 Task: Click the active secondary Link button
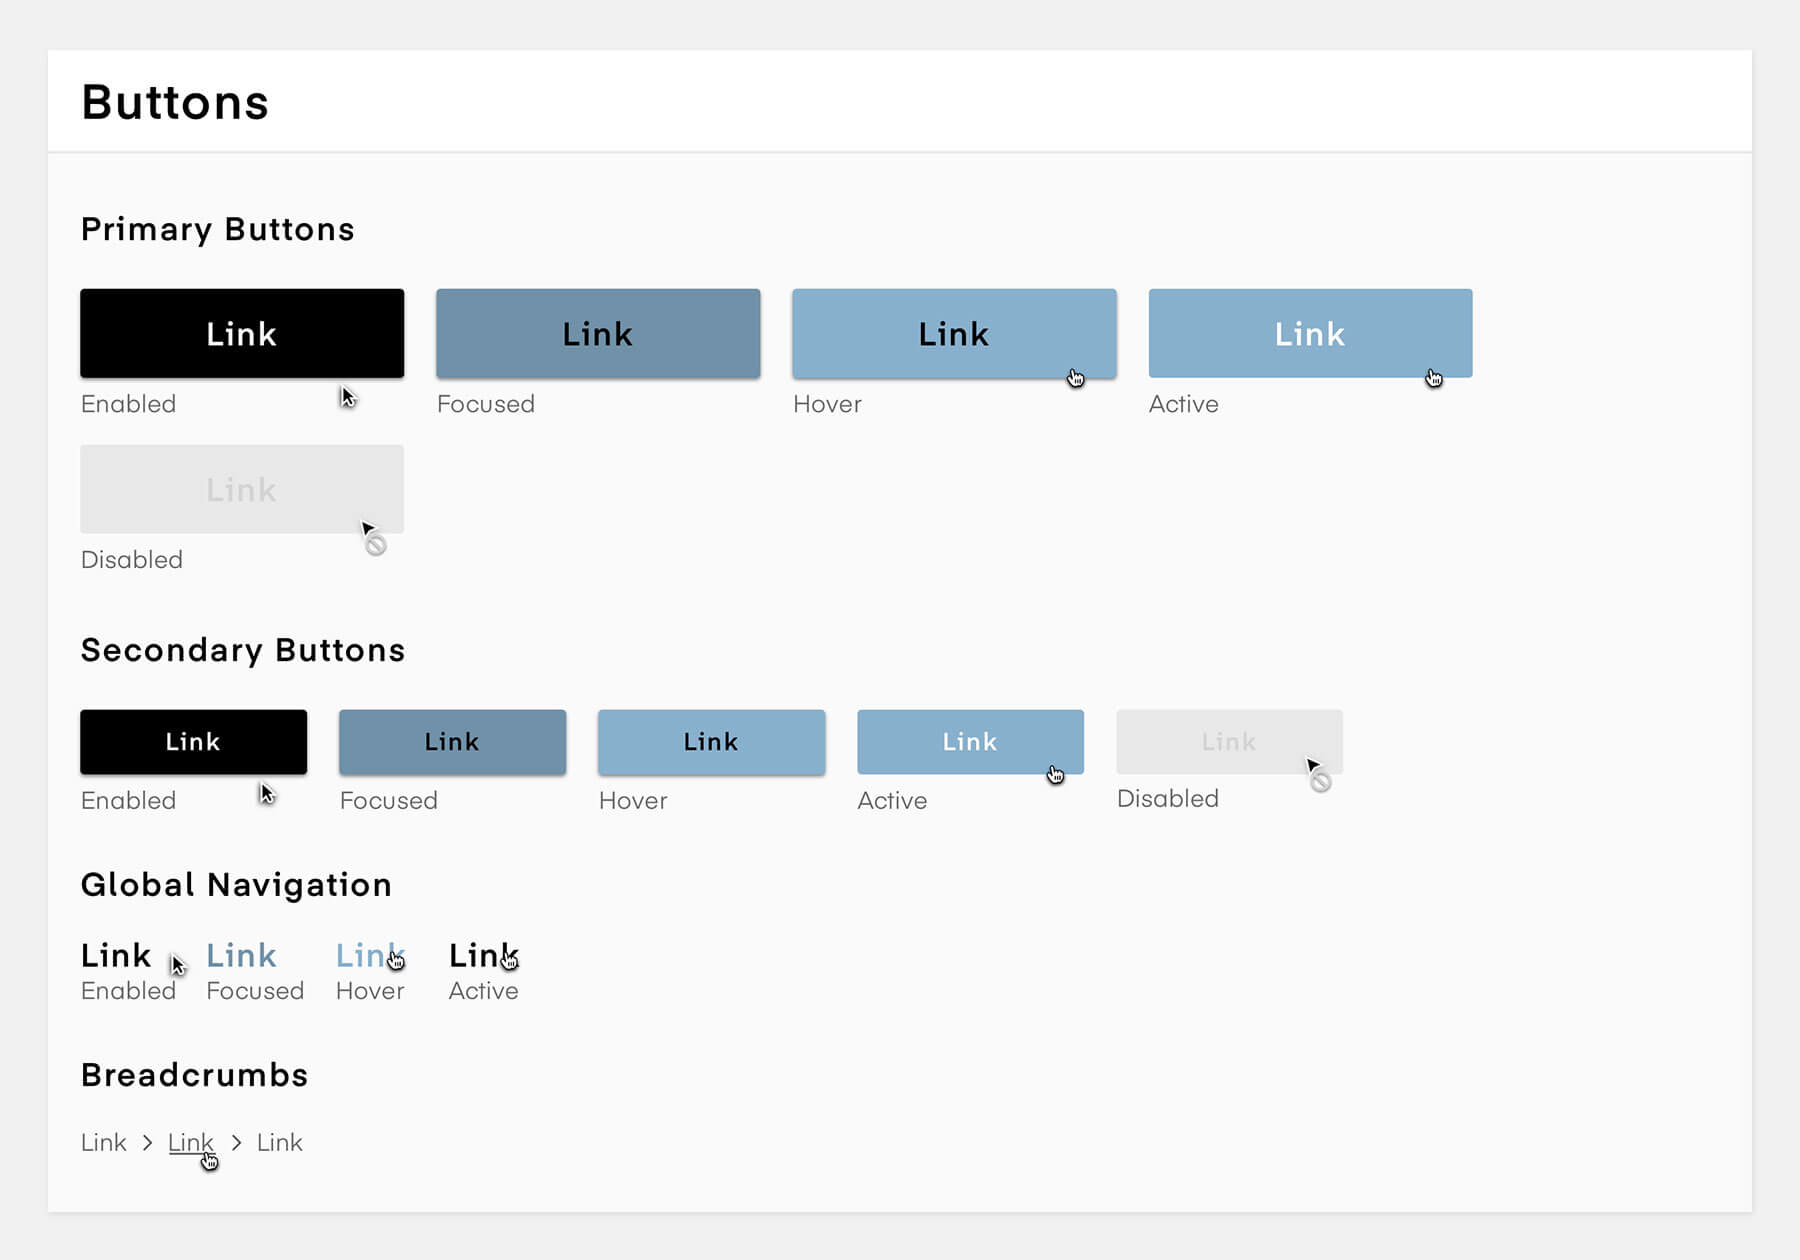pos(969,742)
